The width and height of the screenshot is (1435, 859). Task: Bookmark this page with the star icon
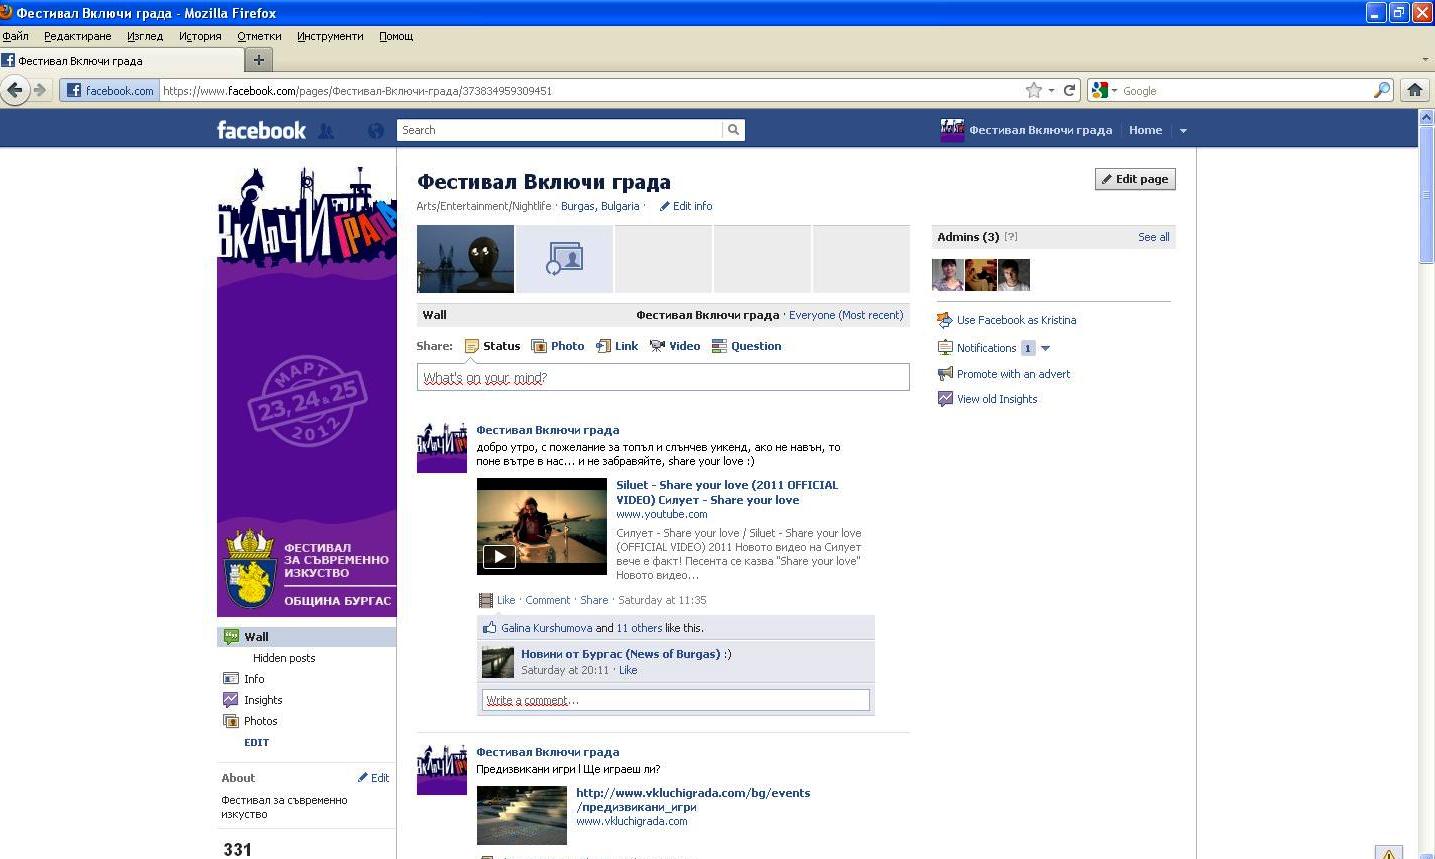1033,90
